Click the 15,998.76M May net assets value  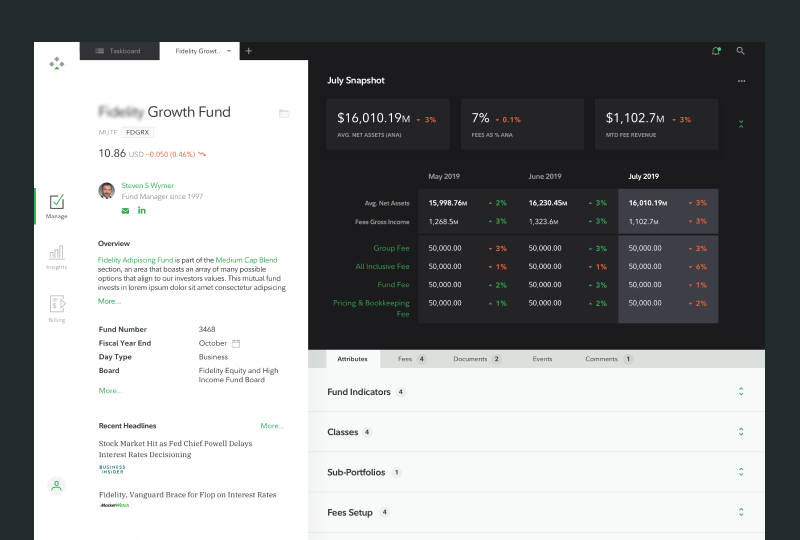click(x=447, y=203)
